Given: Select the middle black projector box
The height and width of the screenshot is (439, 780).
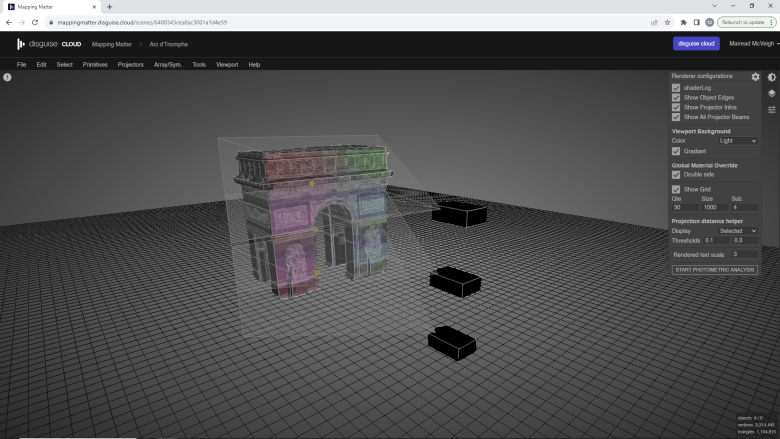Looking at the screenshot, I should click(455, 282).
